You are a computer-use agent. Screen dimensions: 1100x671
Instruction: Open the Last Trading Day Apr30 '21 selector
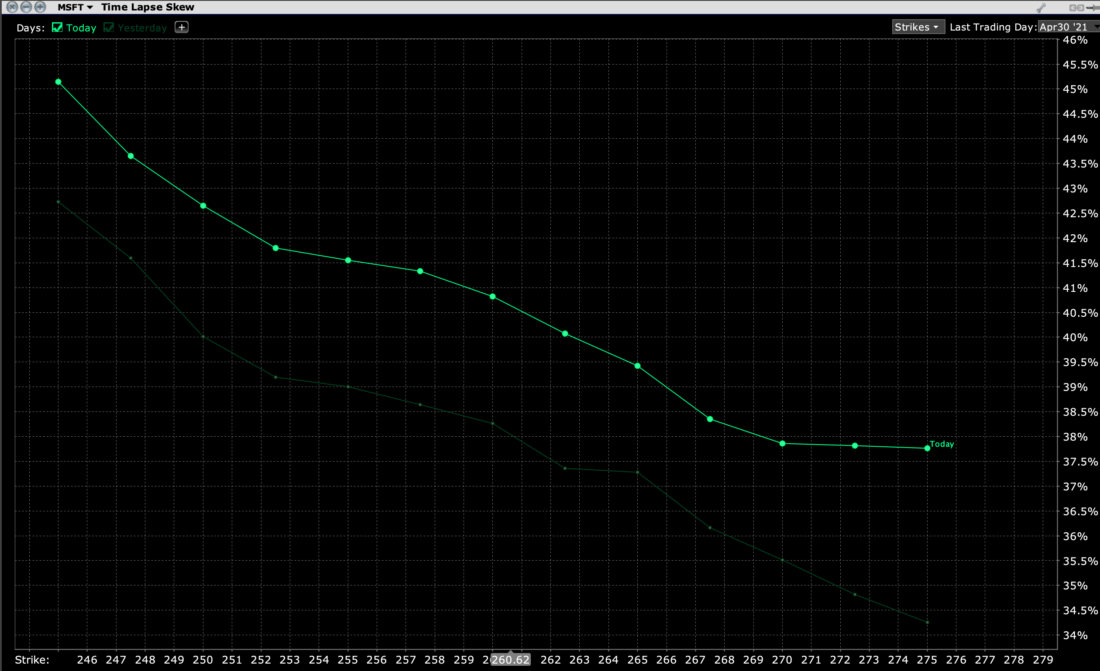click(1068, 27)
